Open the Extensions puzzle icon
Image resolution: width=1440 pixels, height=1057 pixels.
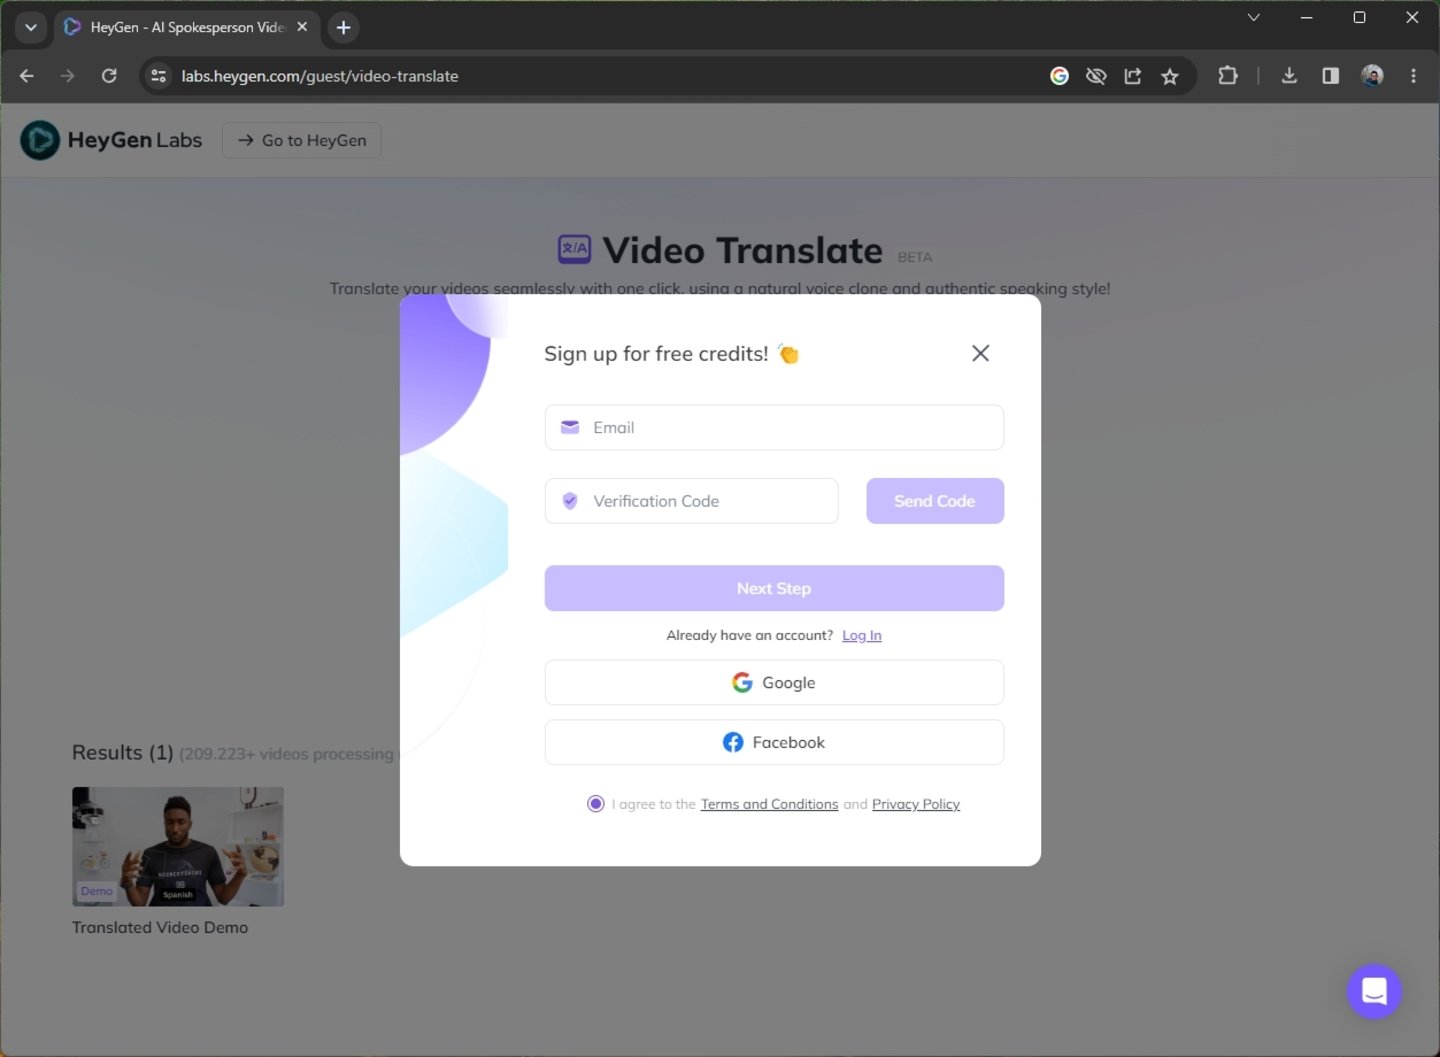(x=1227, y=76)
